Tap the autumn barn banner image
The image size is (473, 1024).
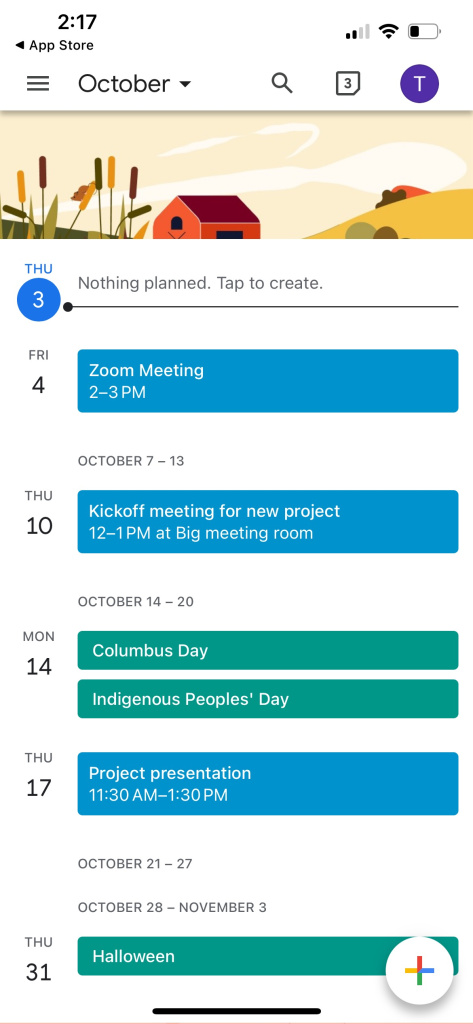tap(236, 175)
